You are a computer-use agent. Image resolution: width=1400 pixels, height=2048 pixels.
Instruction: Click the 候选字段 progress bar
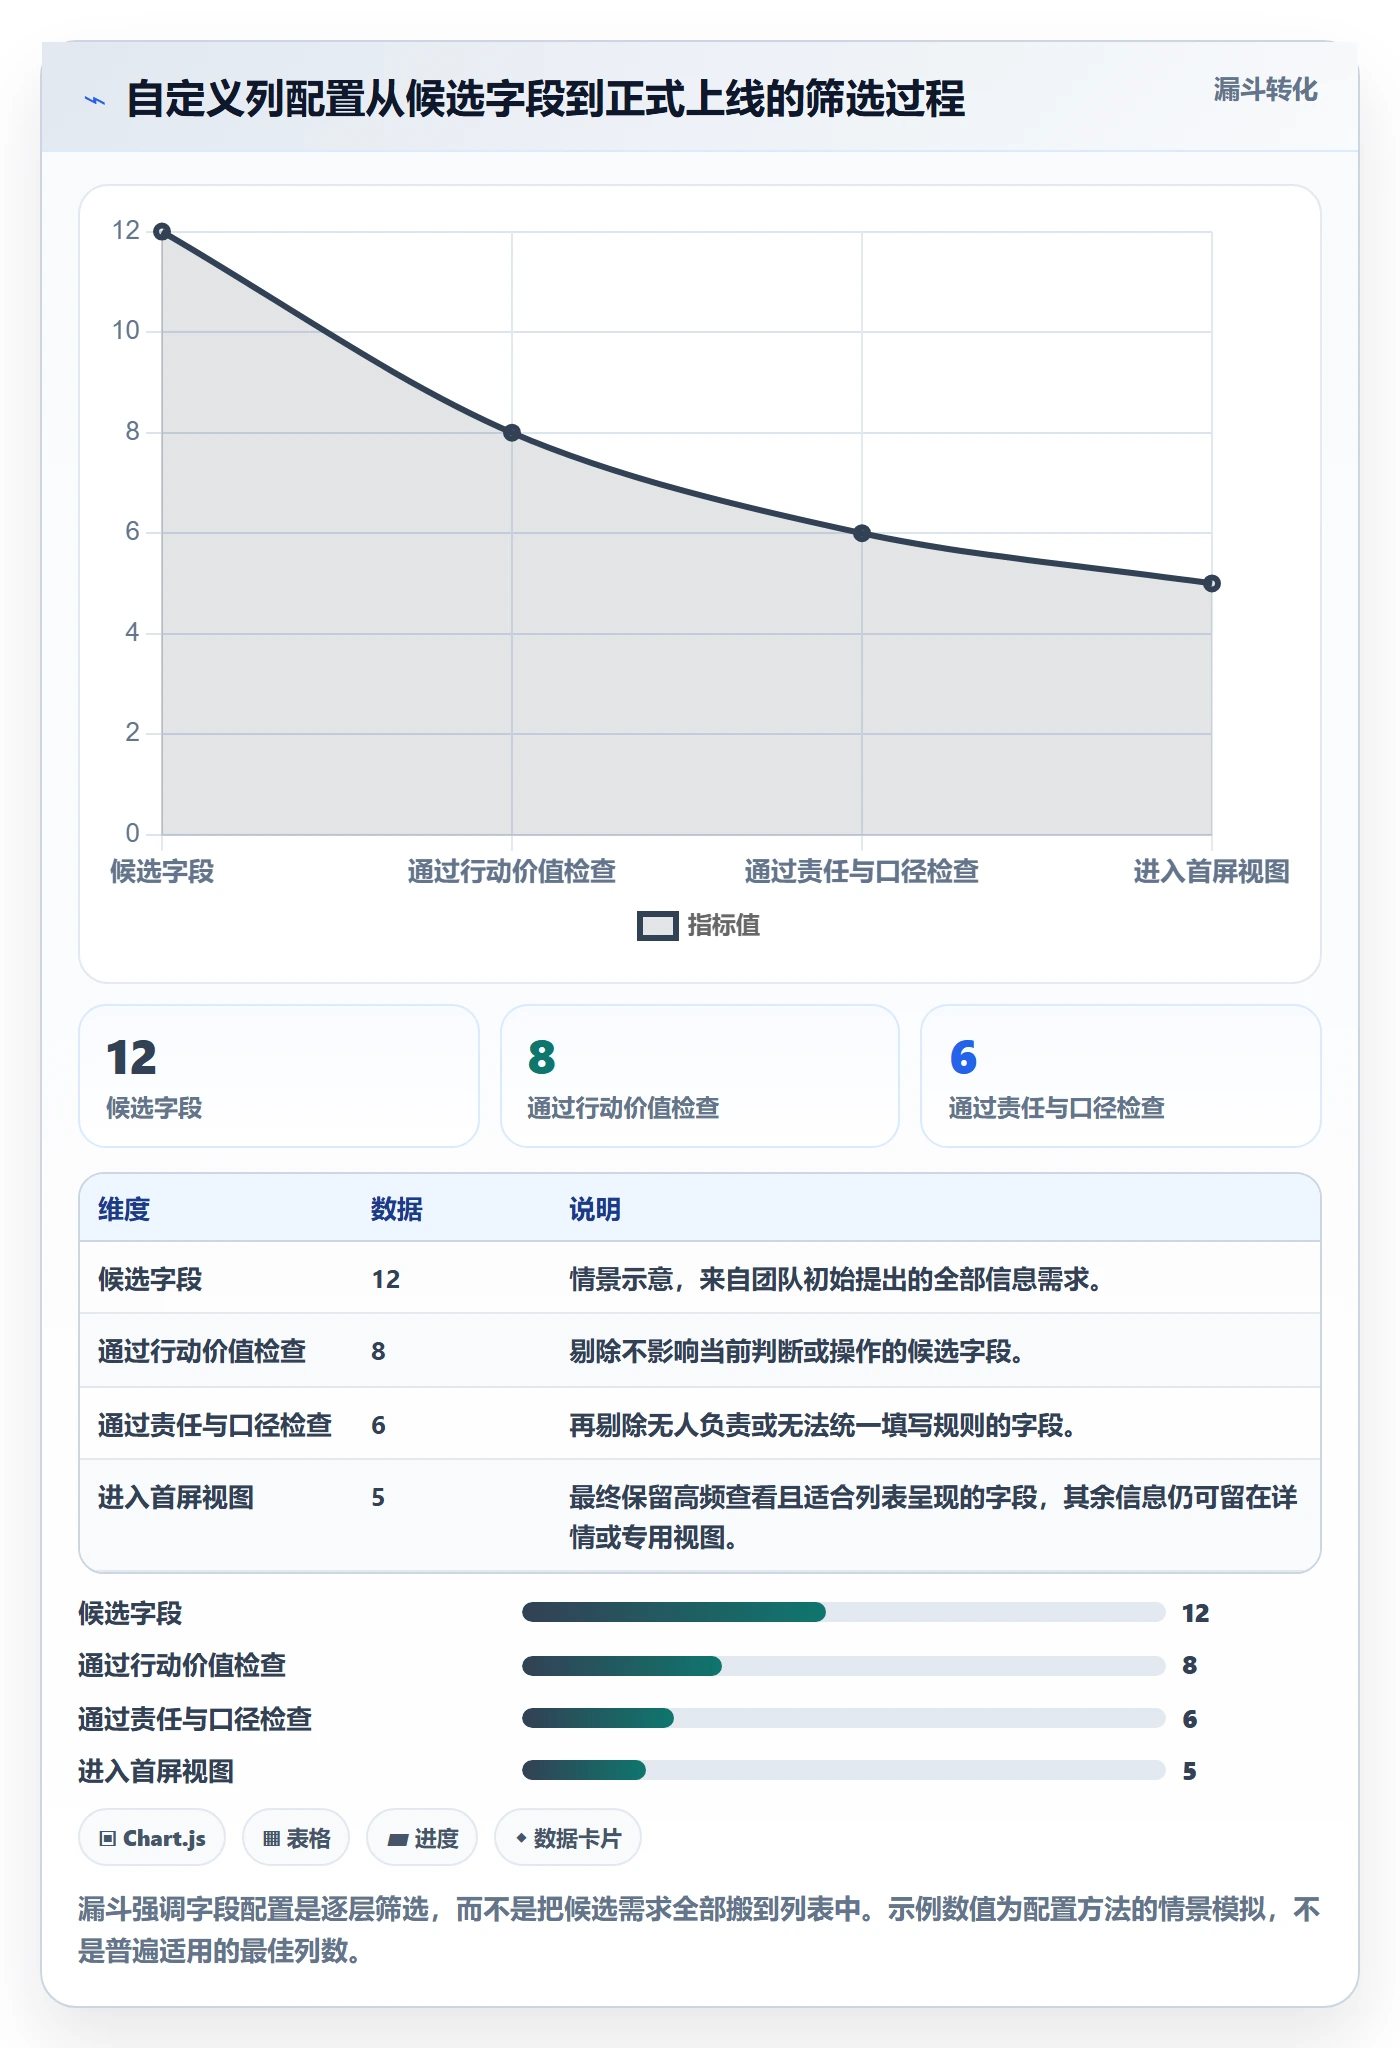[843, 1612]
